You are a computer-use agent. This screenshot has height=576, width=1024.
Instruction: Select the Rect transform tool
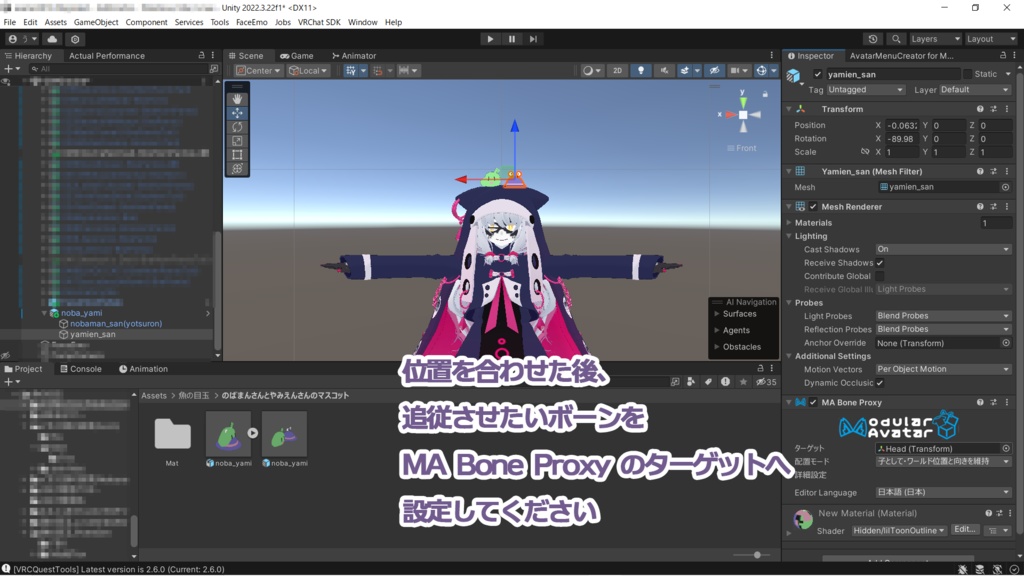(x=238, y=153)
